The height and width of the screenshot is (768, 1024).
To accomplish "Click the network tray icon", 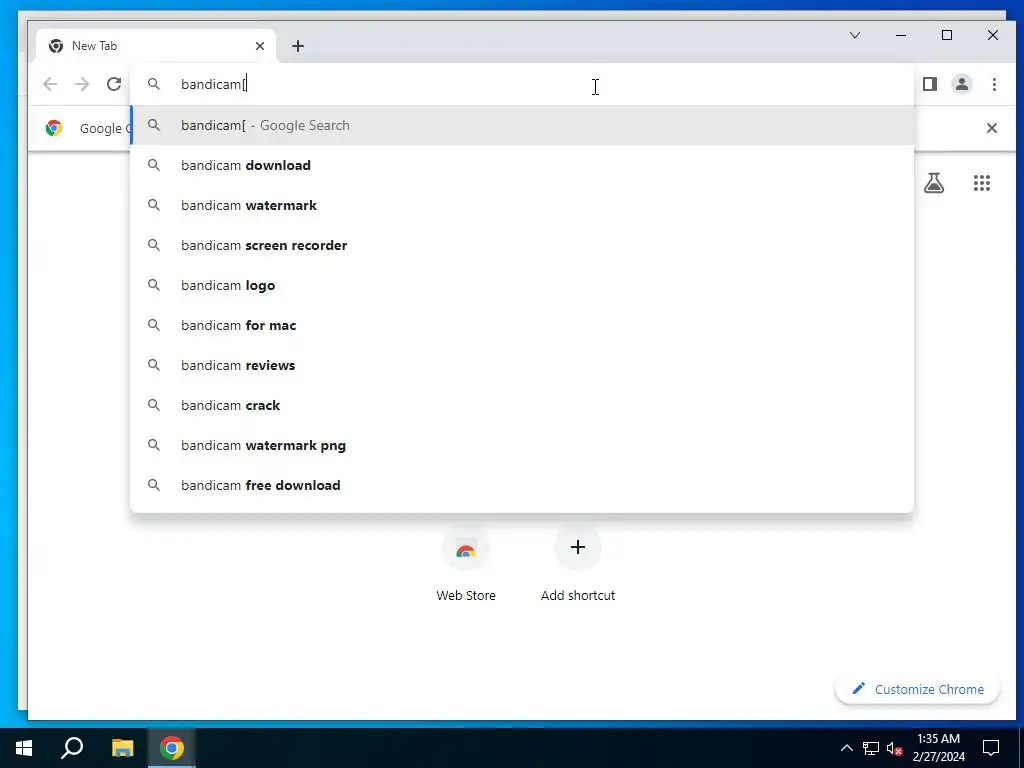I will (x=871, y=748).
